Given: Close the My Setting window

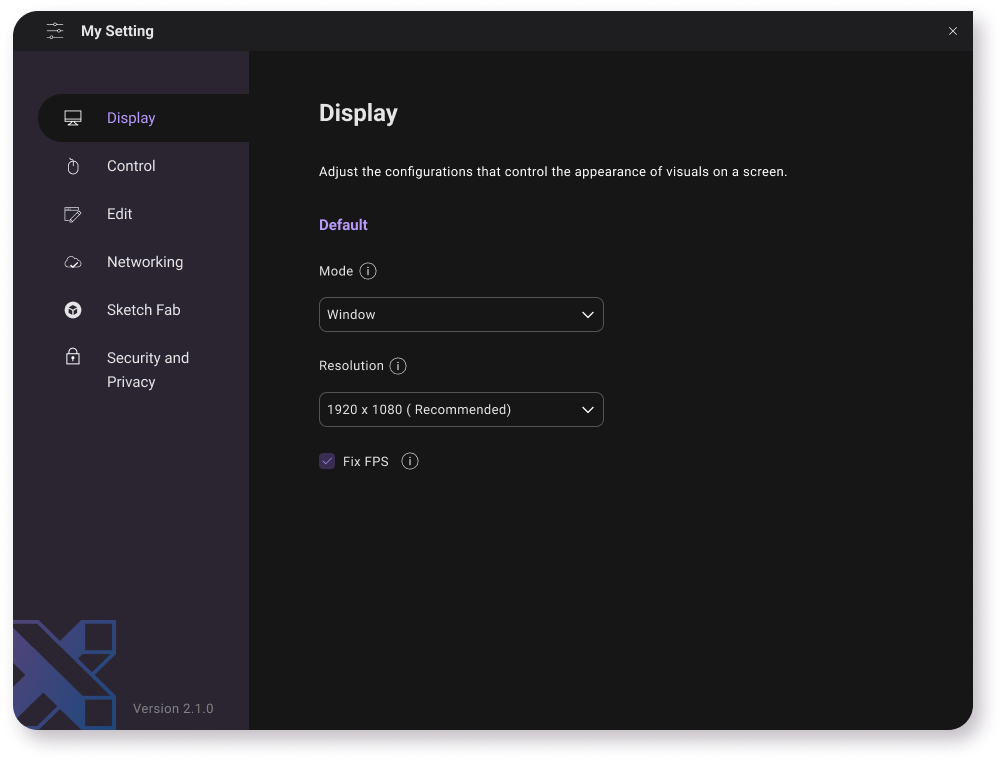Looking at the screenshot, I should (953, 31).
